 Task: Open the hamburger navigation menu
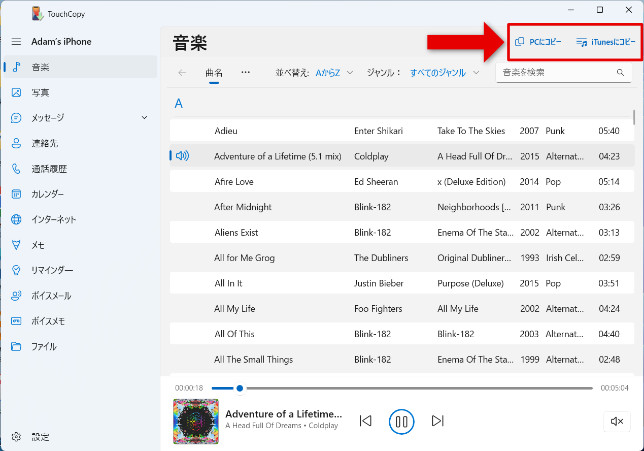(x=16, y=42)
